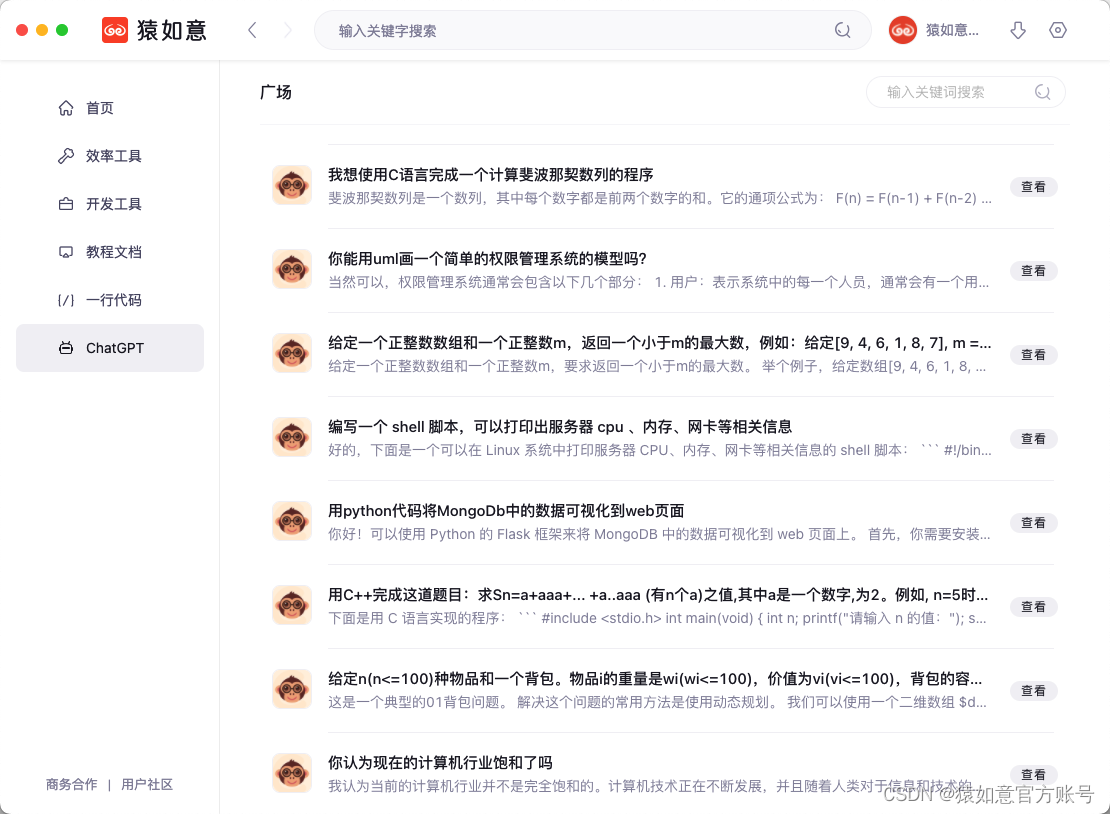Image resolution: width=1110 pixels, height=814 pixels.
Task: Click the 教程文档 icon
Action: tap(66, 252)
